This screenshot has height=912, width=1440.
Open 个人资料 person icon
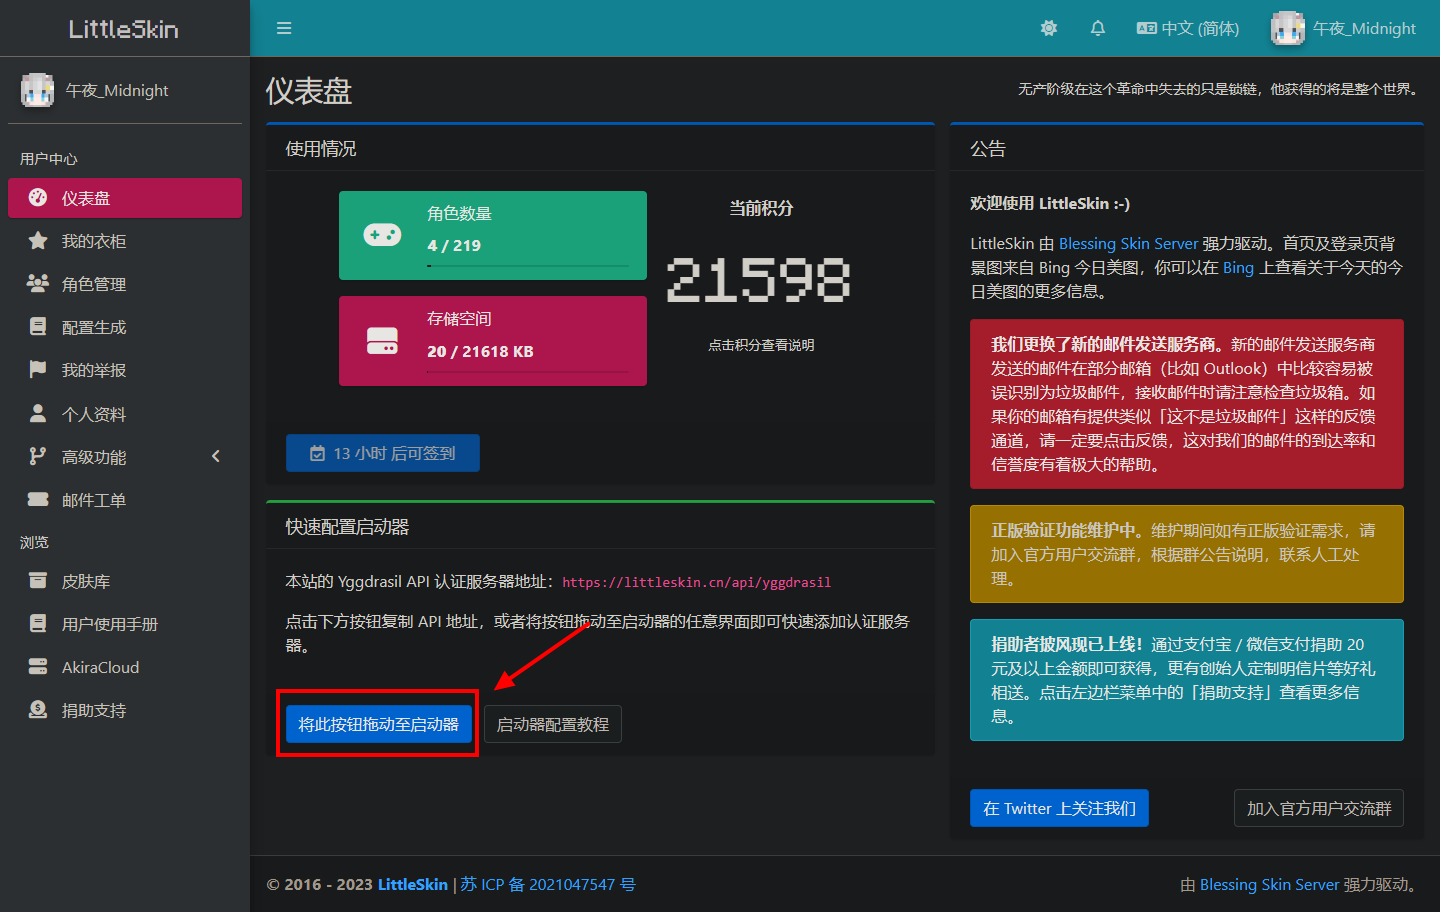coord(38,413)
